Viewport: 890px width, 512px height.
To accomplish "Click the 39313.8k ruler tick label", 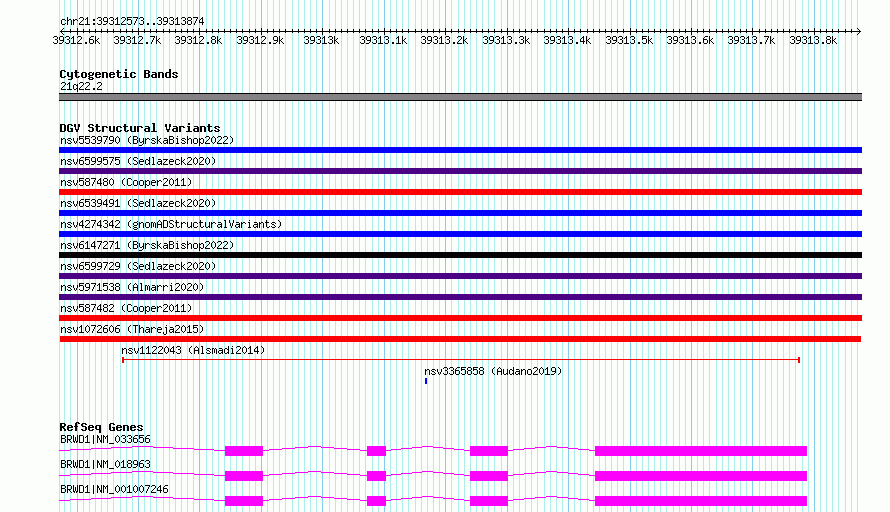I will tap(813, 40).
